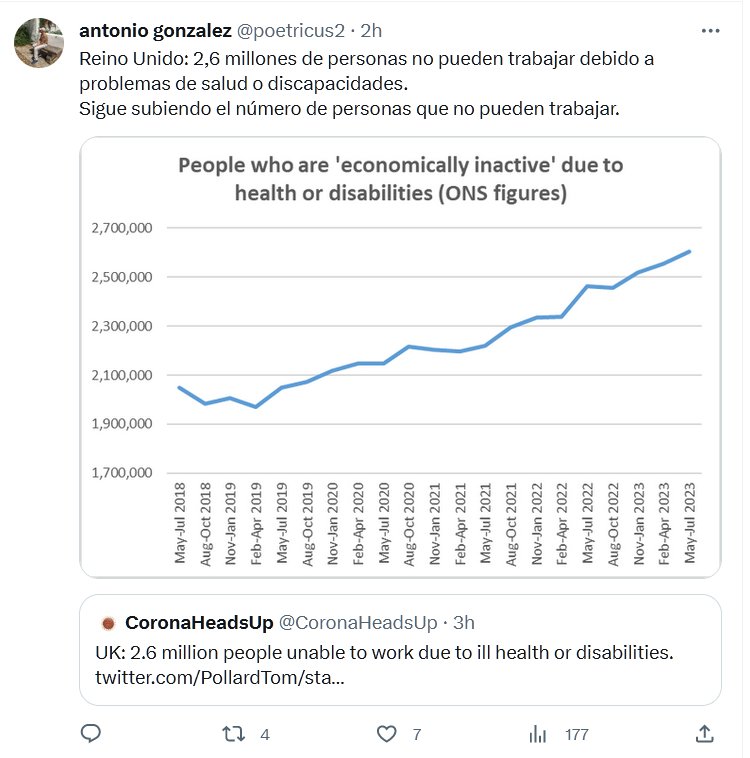This screenshot has width=750, height=758.
Task: Like the tweet with the heart icon
Action: click(x=387, y=734)
